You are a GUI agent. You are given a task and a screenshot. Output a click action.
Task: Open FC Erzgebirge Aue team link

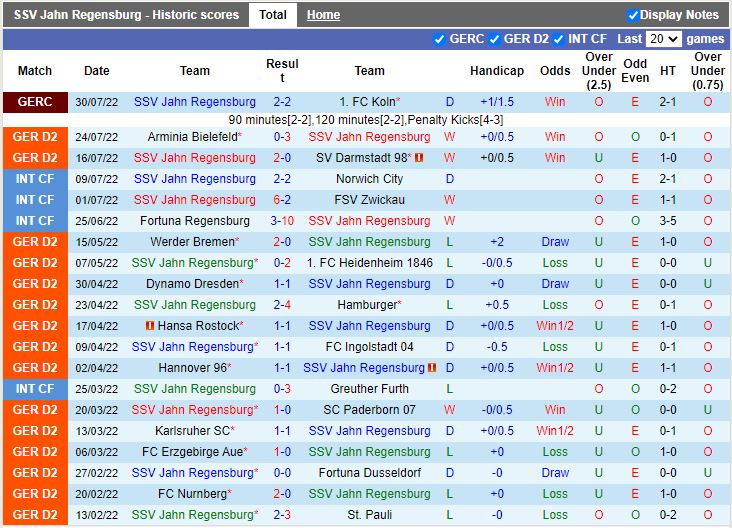tap(192, 452)
